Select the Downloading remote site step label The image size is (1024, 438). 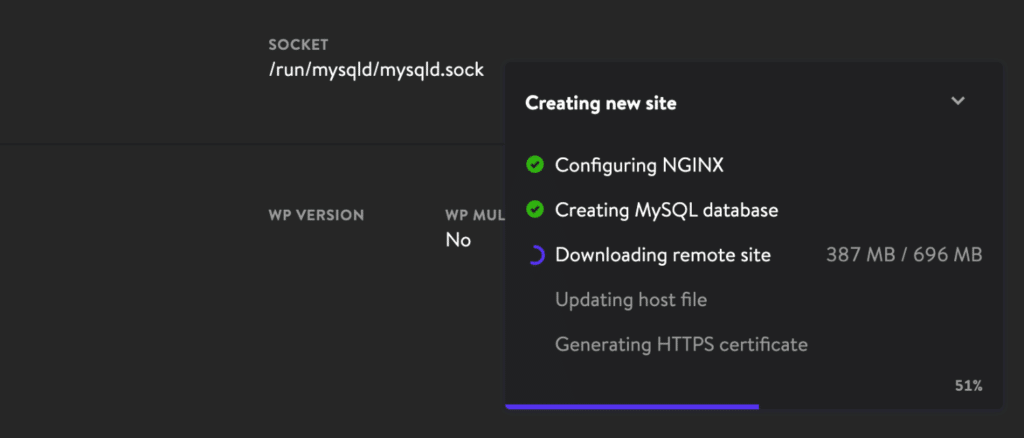tap(663, 255)
